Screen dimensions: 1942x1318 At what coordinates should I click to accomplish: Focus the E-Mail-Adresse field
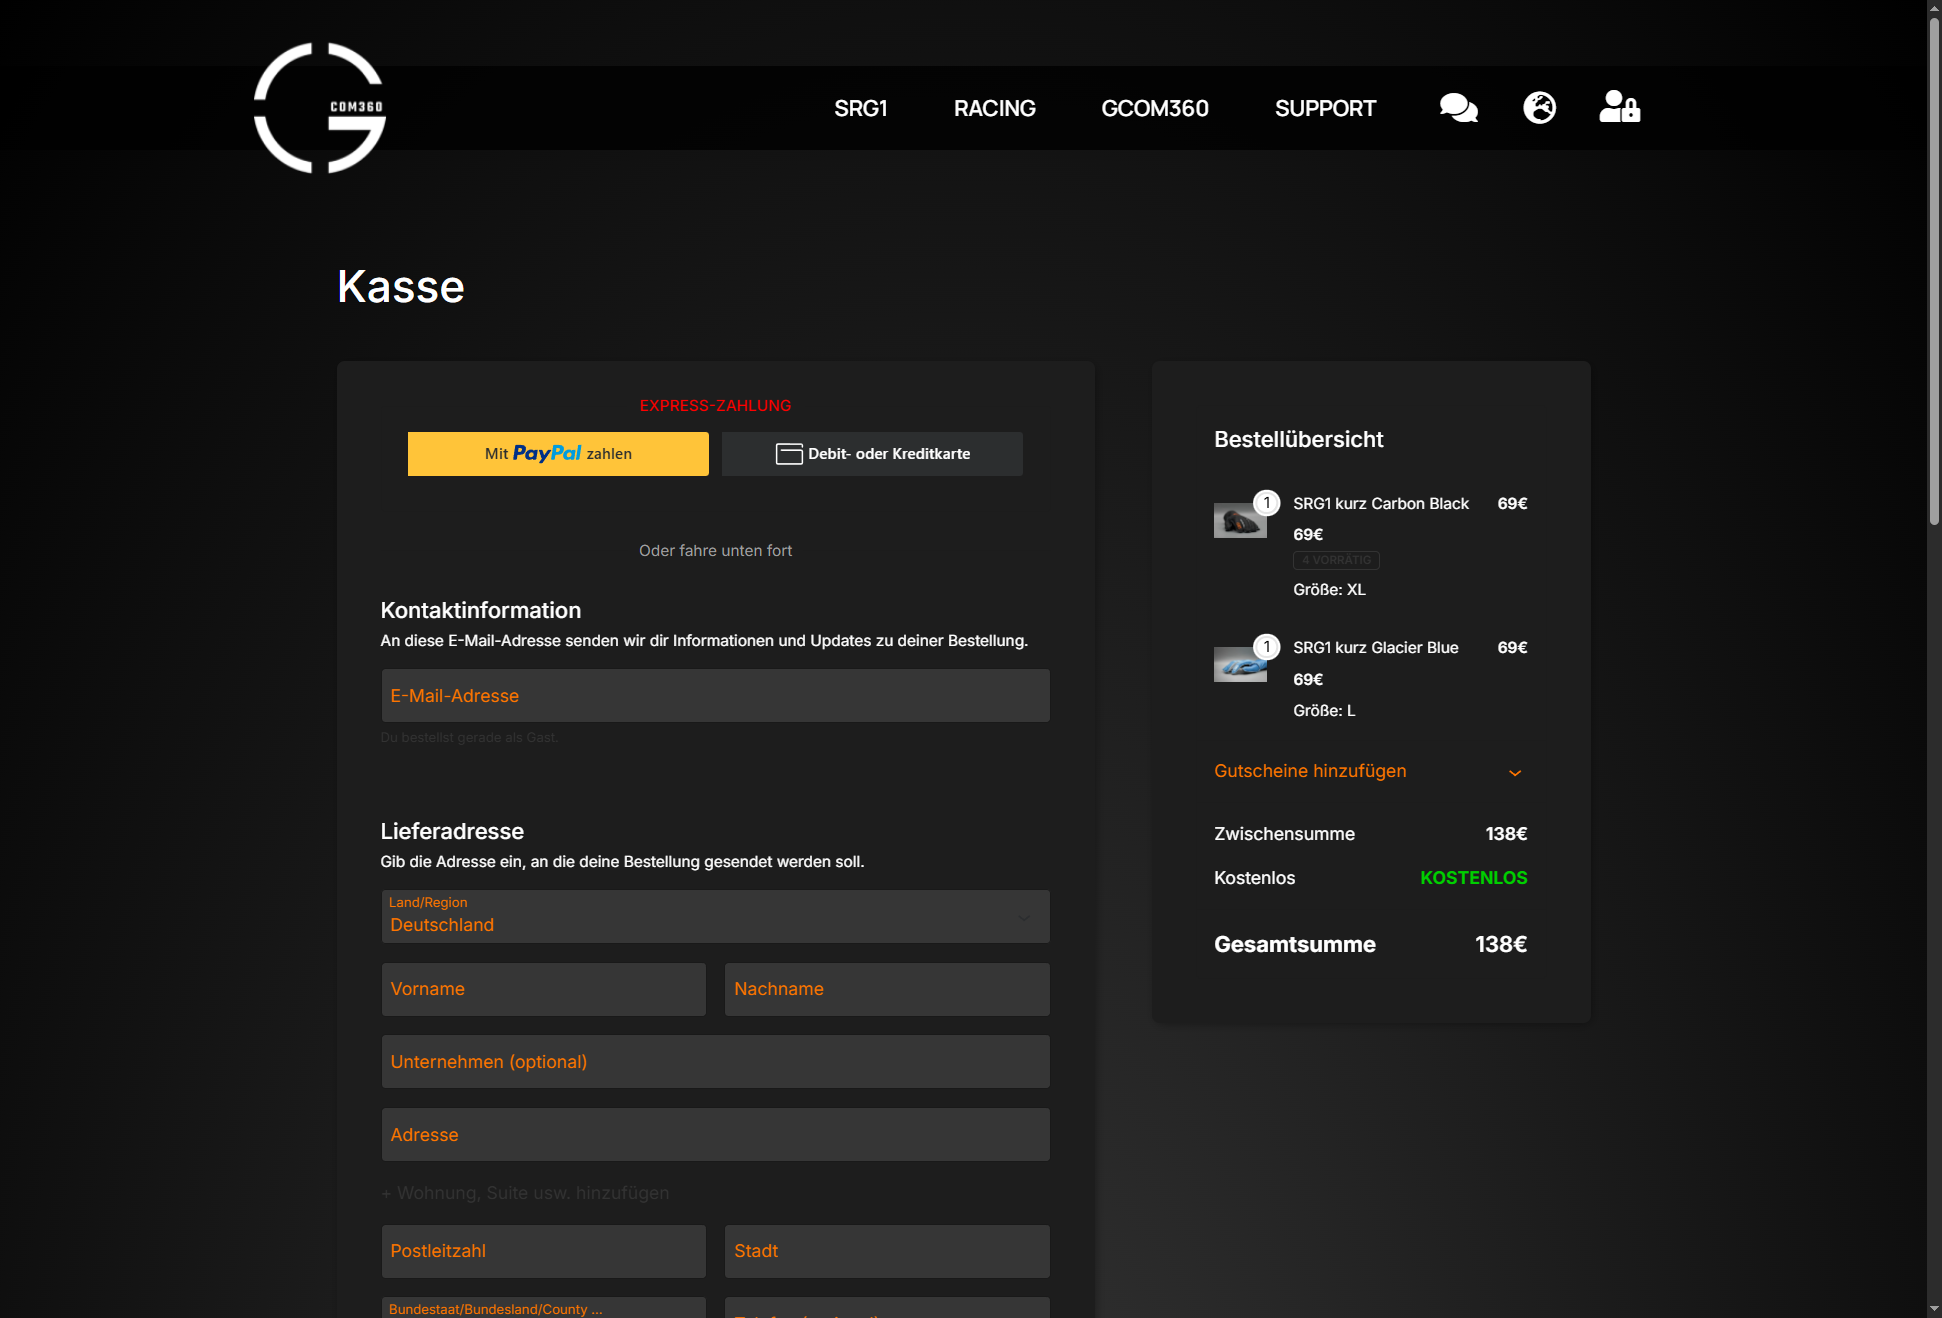(715, 696)
